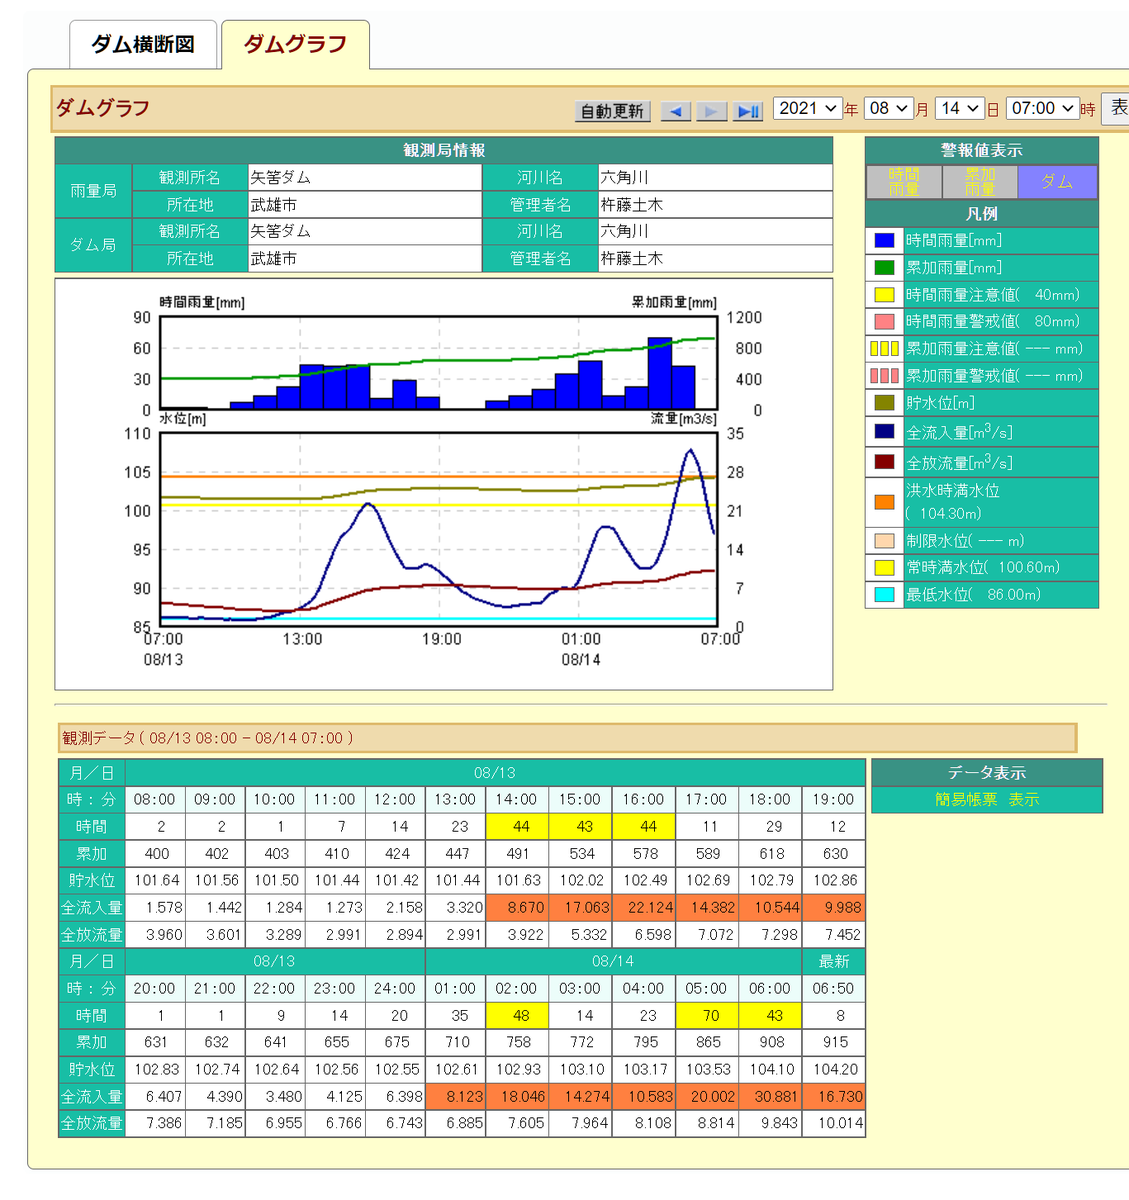Click the 14:00 time column header

click(x=517, y=800)
